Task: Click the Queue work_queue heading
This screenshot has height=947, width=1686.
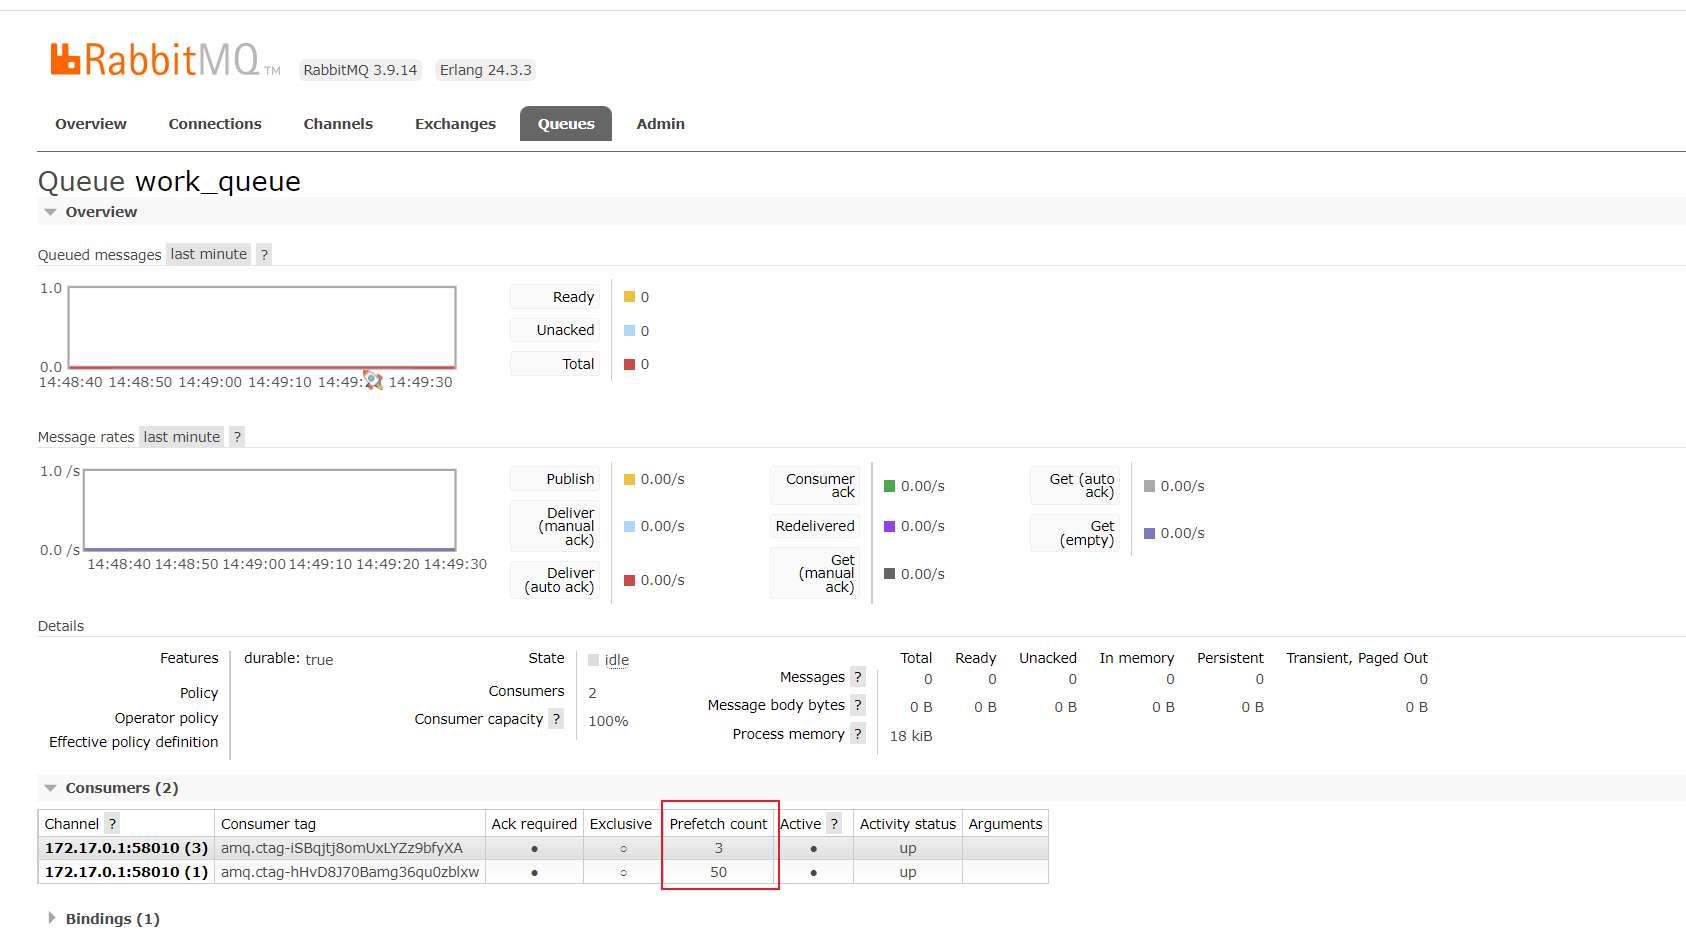Action: (x=169, y=181)
